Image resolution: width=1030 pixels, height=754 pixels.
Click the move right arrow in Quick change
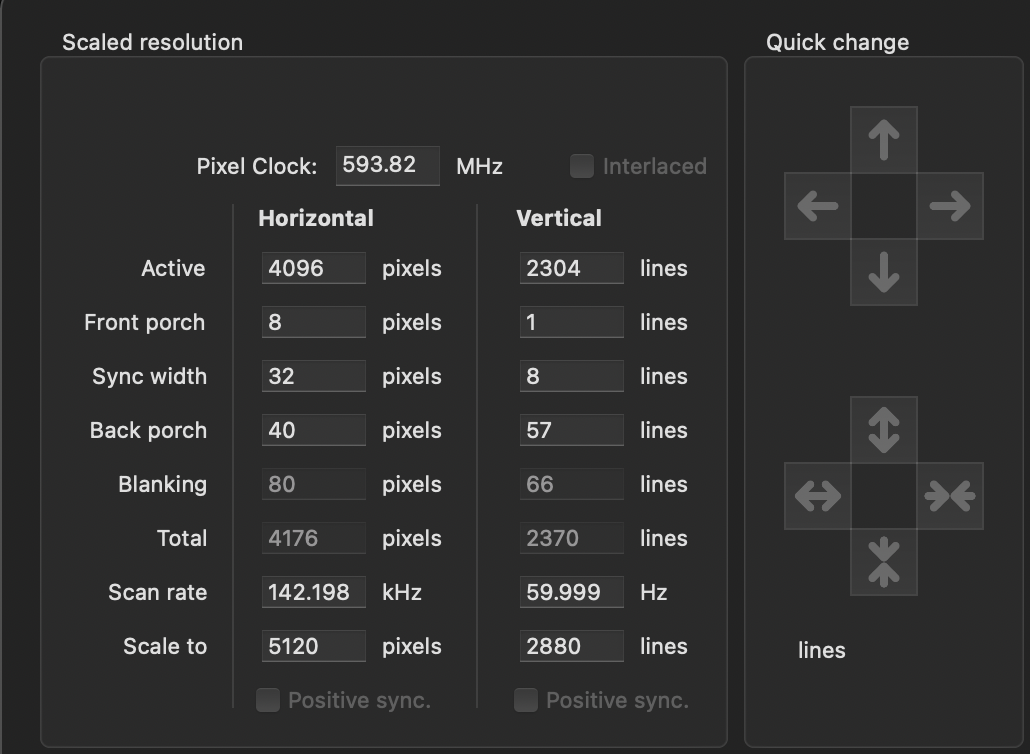[950, 206]
